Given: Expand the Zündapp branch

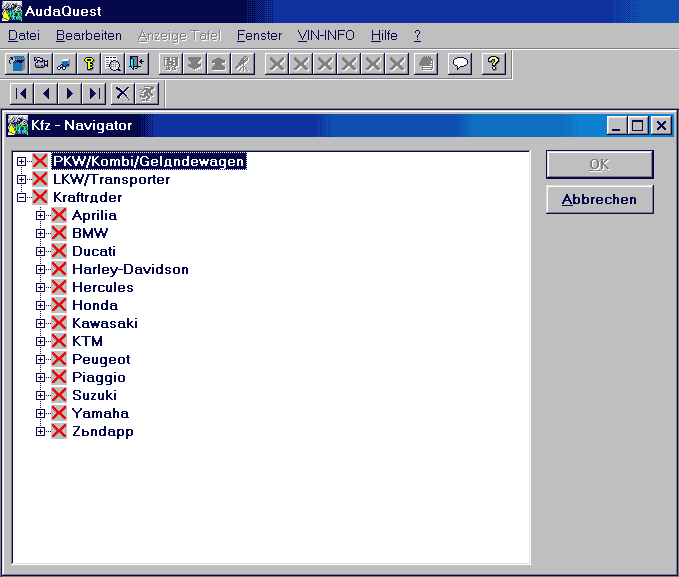Looking at the screenshot, I should tap(40, 431).
